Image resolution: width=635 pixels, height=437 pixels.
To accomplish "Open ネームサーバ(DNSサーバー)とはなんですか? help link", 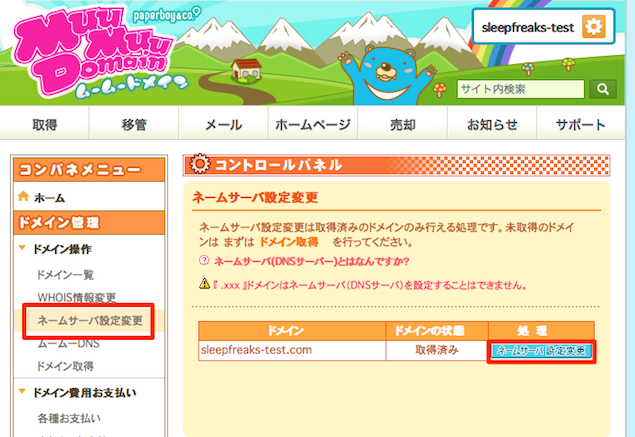I will (x=311, y=261).
